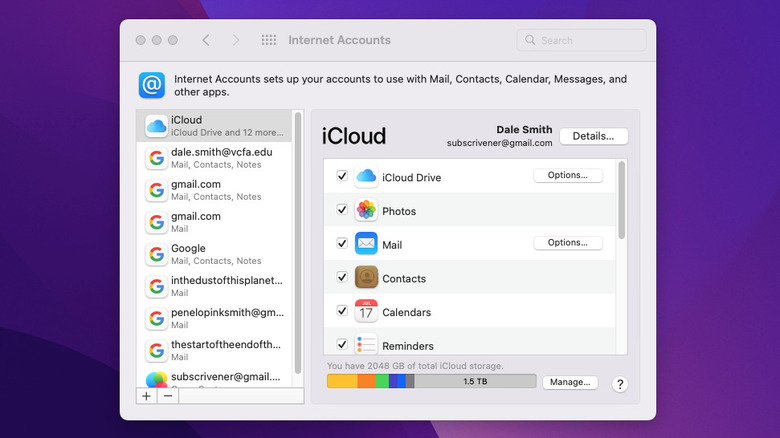Click the Contacts book icon
Image resolution: width=780 pixels, height=438 pixels.
point(366,278)
